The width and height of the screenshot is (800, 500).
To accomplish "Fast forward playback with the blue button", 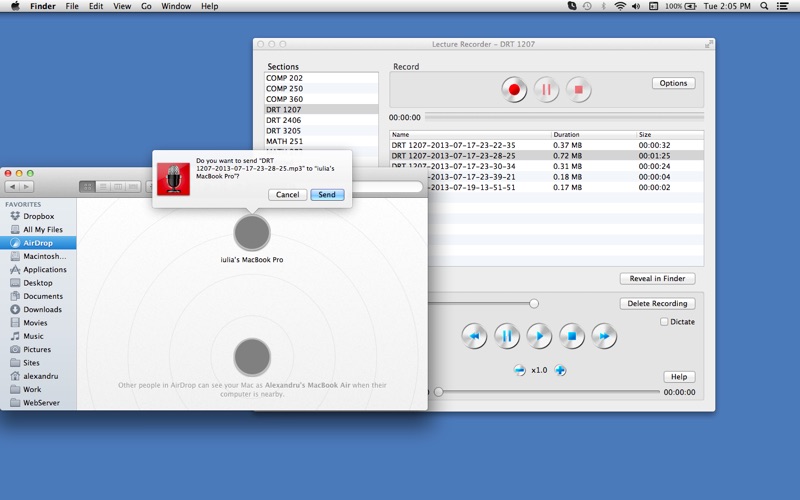I will (x=604, y=336).
